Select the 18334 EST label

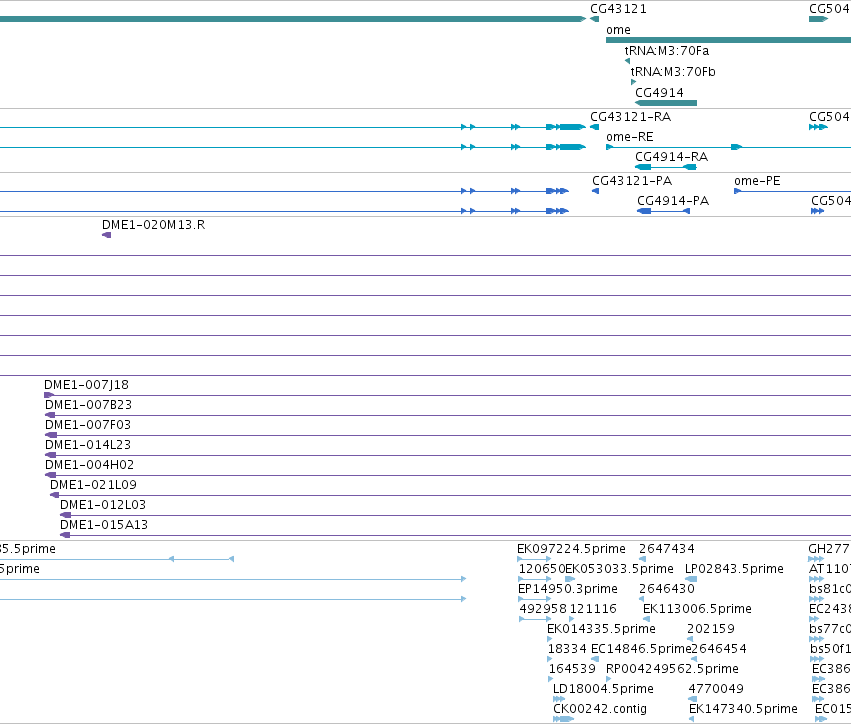(x=567, y=649)
